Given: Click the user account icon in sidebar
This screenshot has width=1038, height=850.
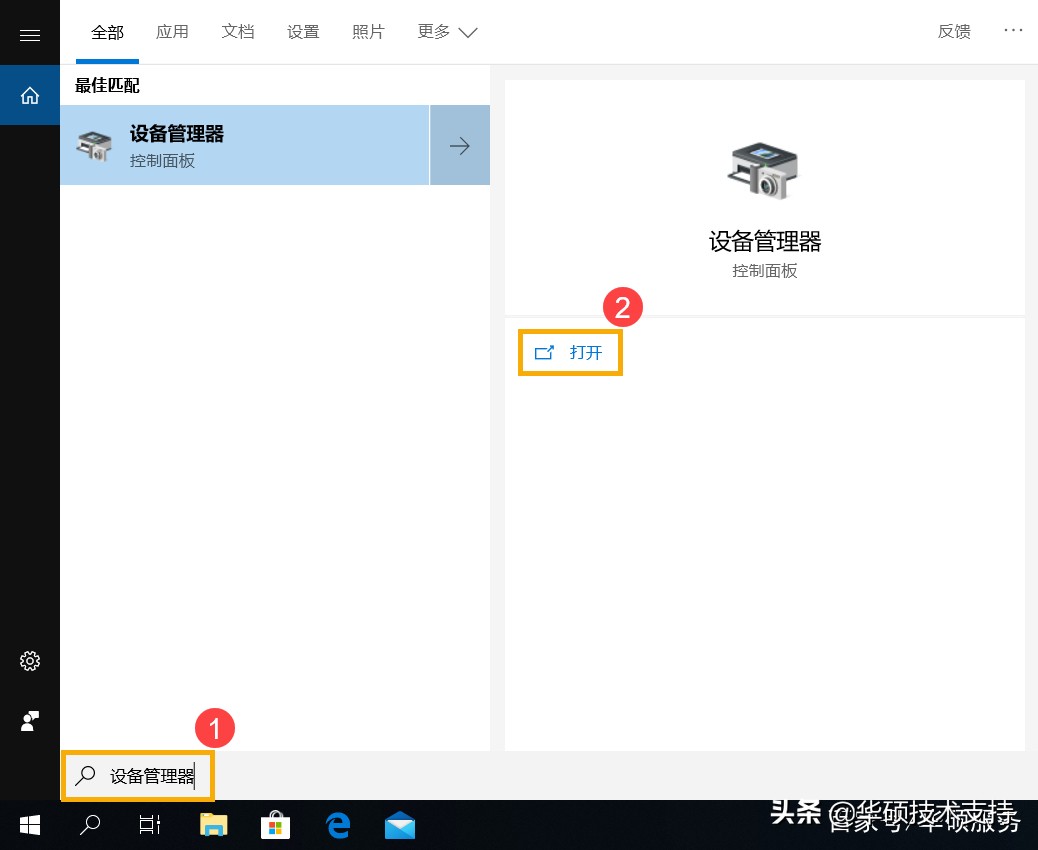Looking at the screenshot, I should (x=30, y=721).
